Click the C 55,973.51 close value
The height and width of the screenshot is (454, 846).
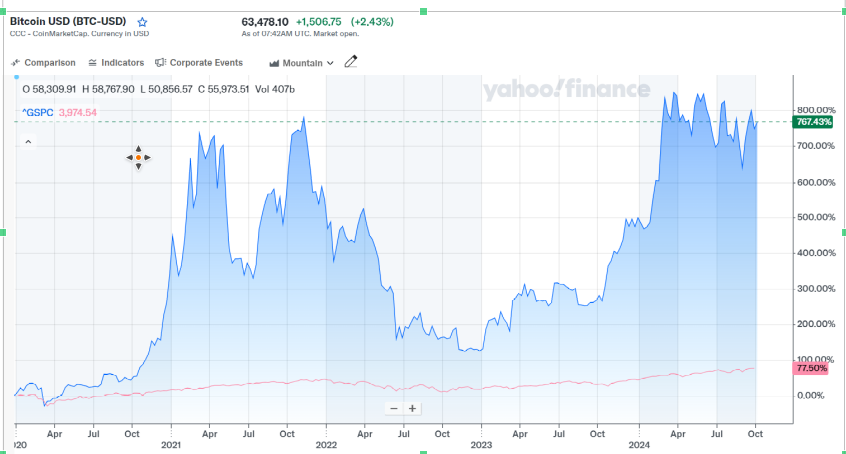(x=223, y=90)
